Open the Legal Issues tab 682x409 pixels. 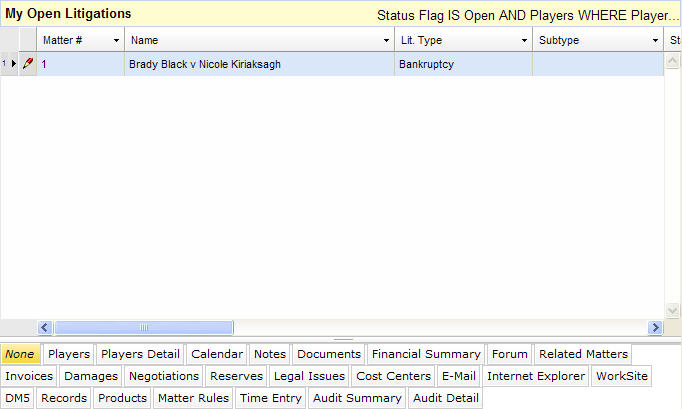[x=309, y=375]
